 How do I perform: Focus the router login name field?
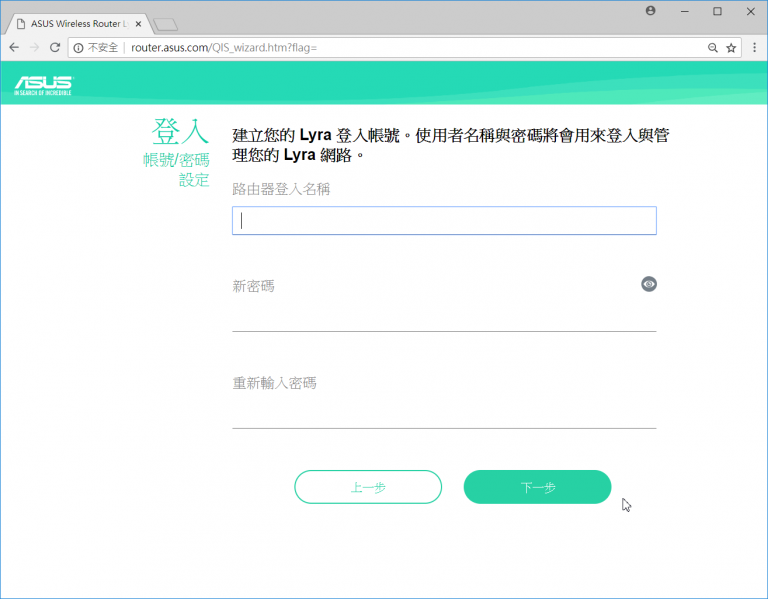pos(444,220)
